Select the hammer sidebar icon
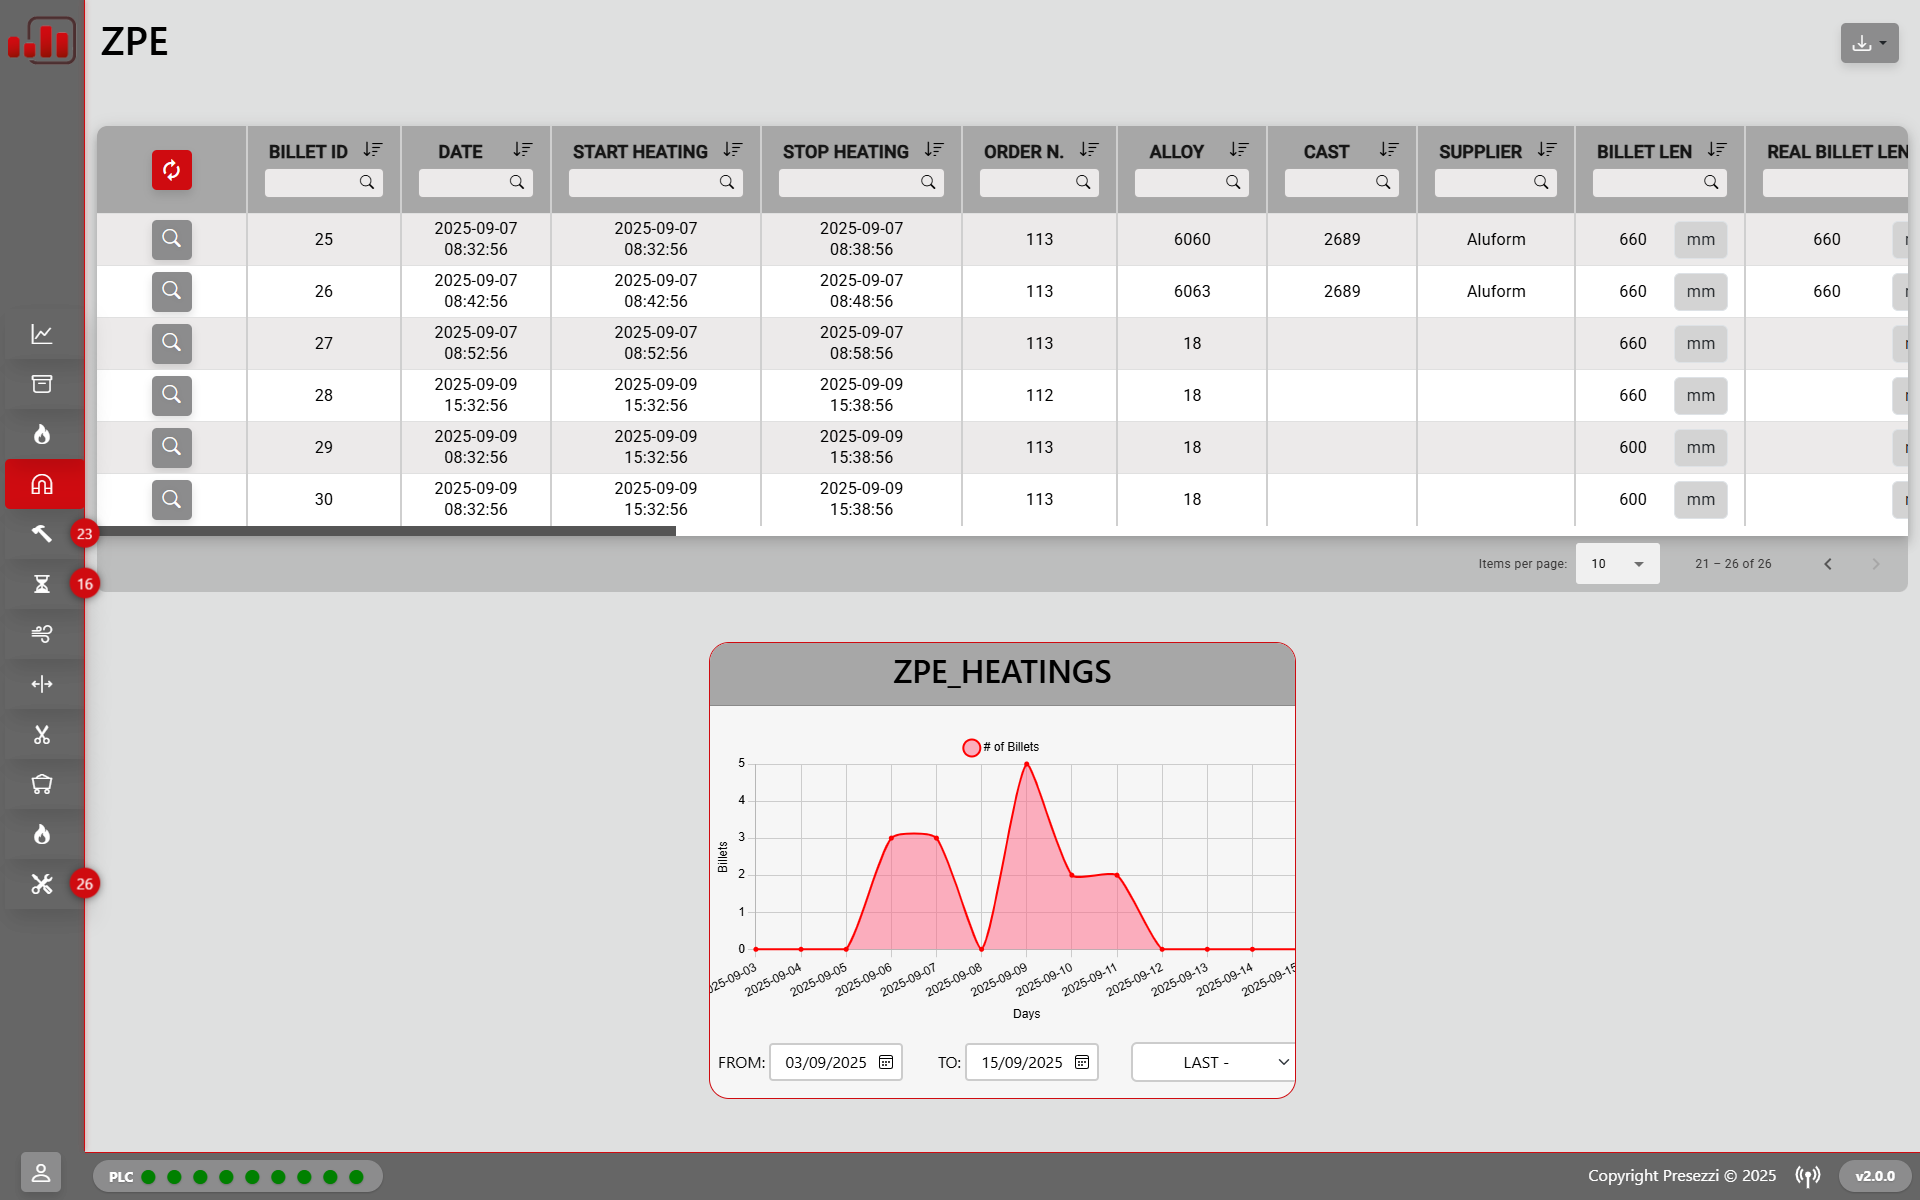This screenshot has height=1200, width=1920. point(42,534)
